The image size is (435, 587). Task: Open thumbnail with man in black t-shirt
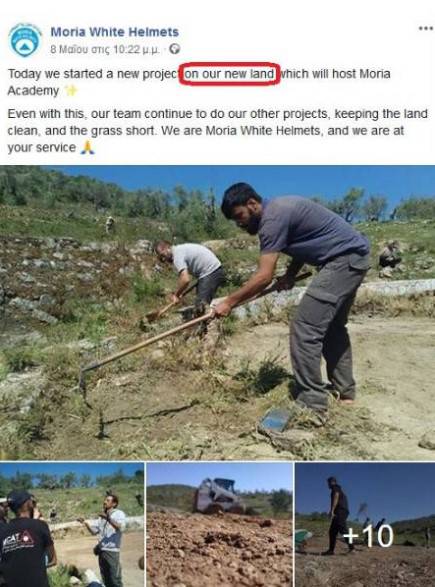click(72, 525)
